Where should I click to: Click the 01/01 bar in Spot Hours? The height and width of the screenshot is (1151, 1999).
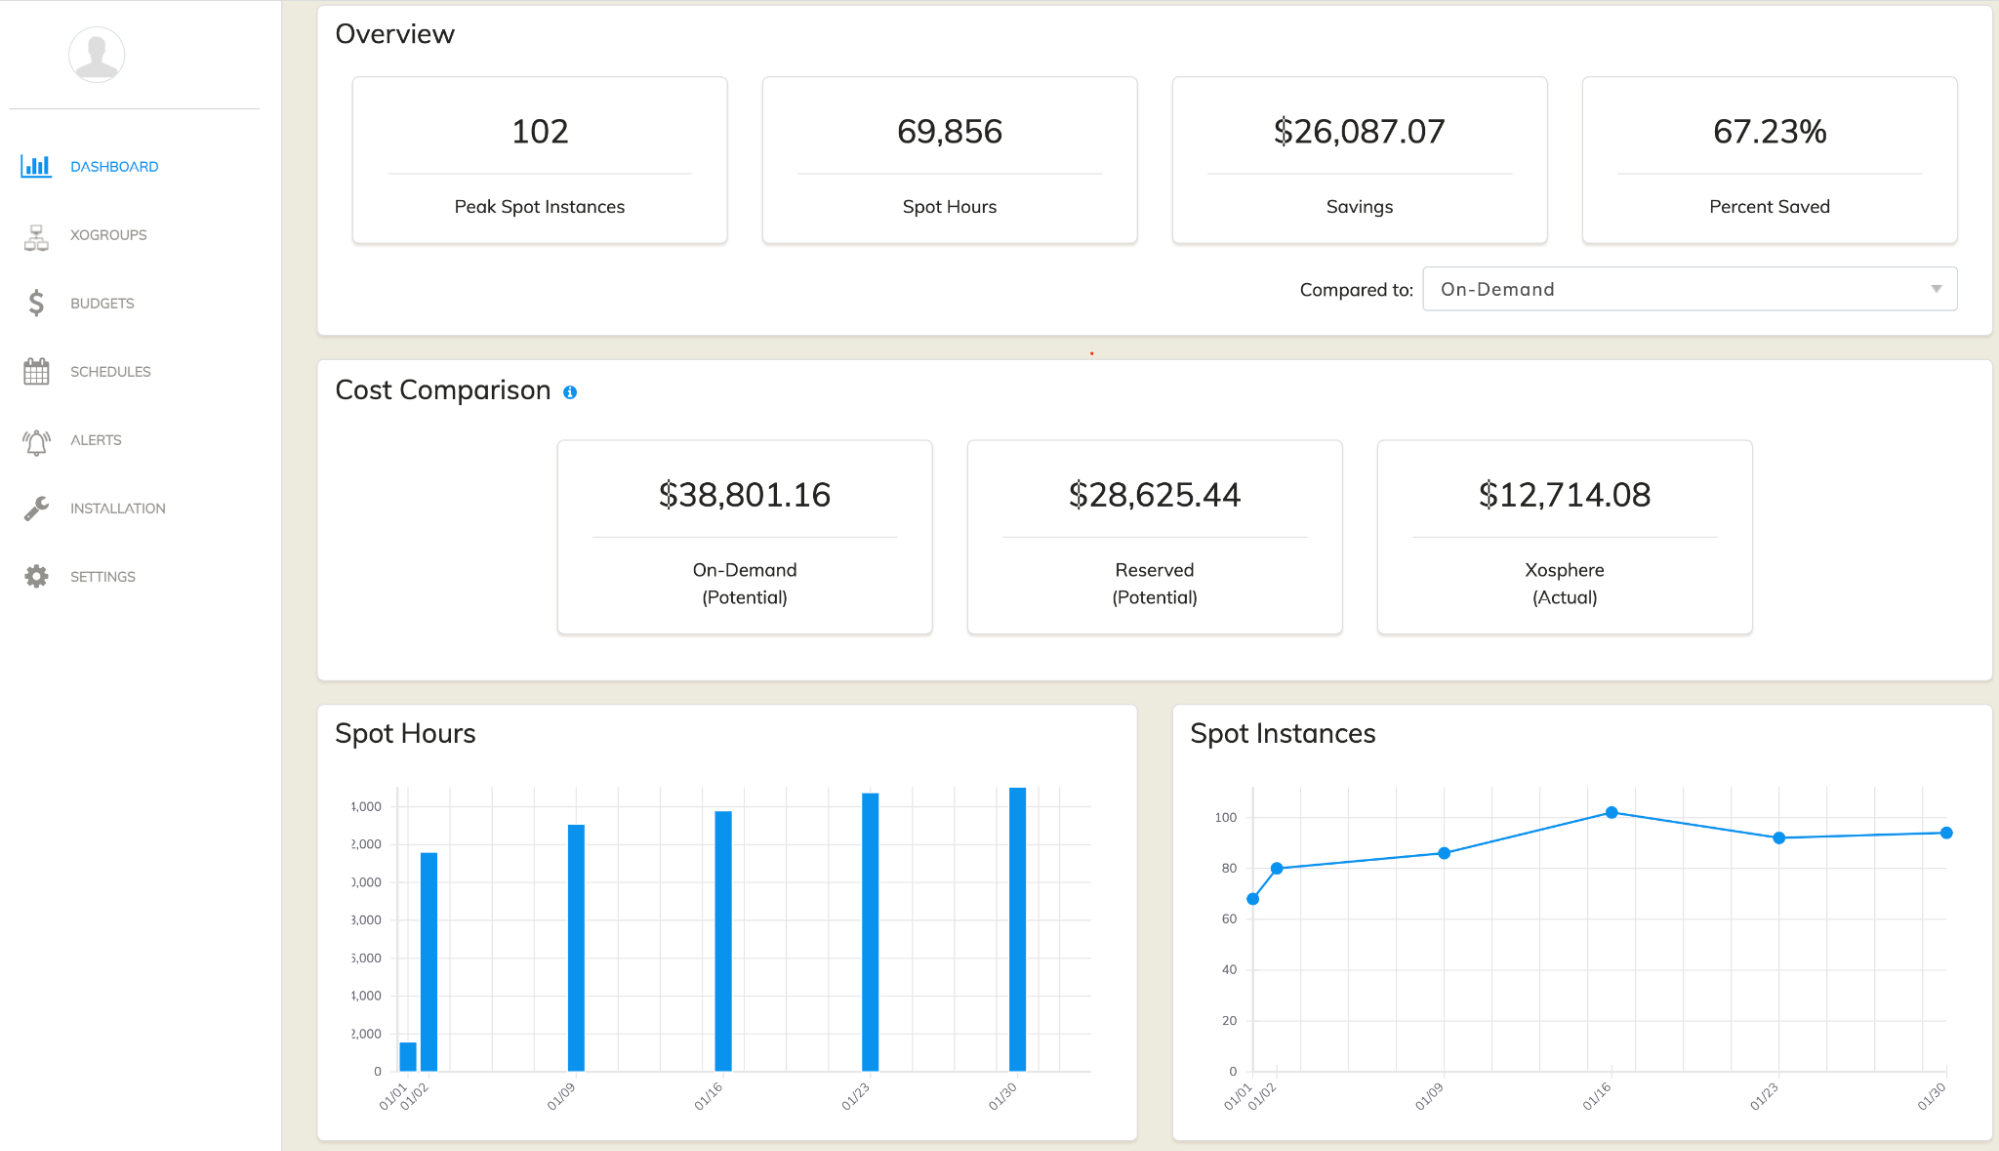(408, 1057)
